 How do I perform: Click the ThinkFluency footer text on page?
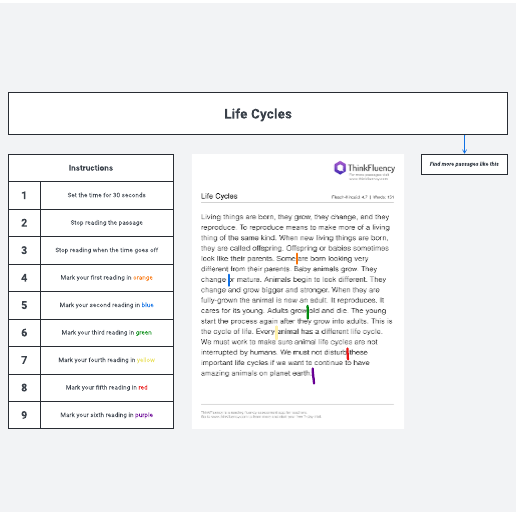coord(261,414)
